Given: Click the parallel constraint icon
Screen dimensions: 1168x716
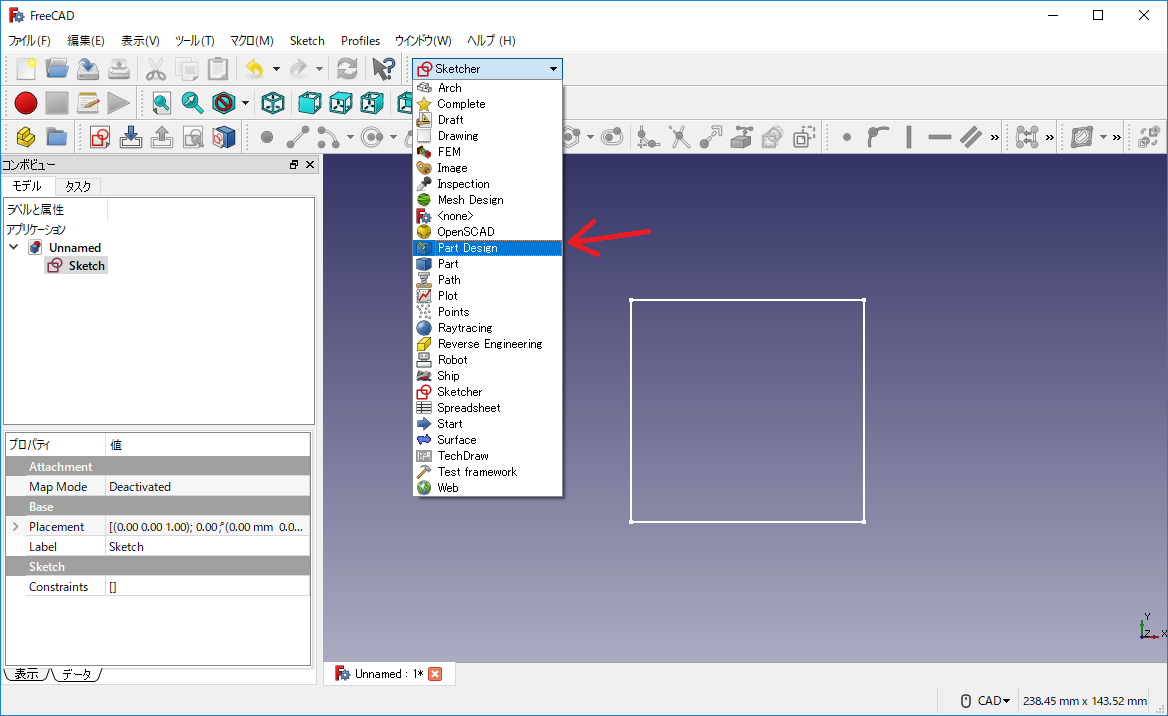Looking at the screenshot, I should (x=971, y=137).
